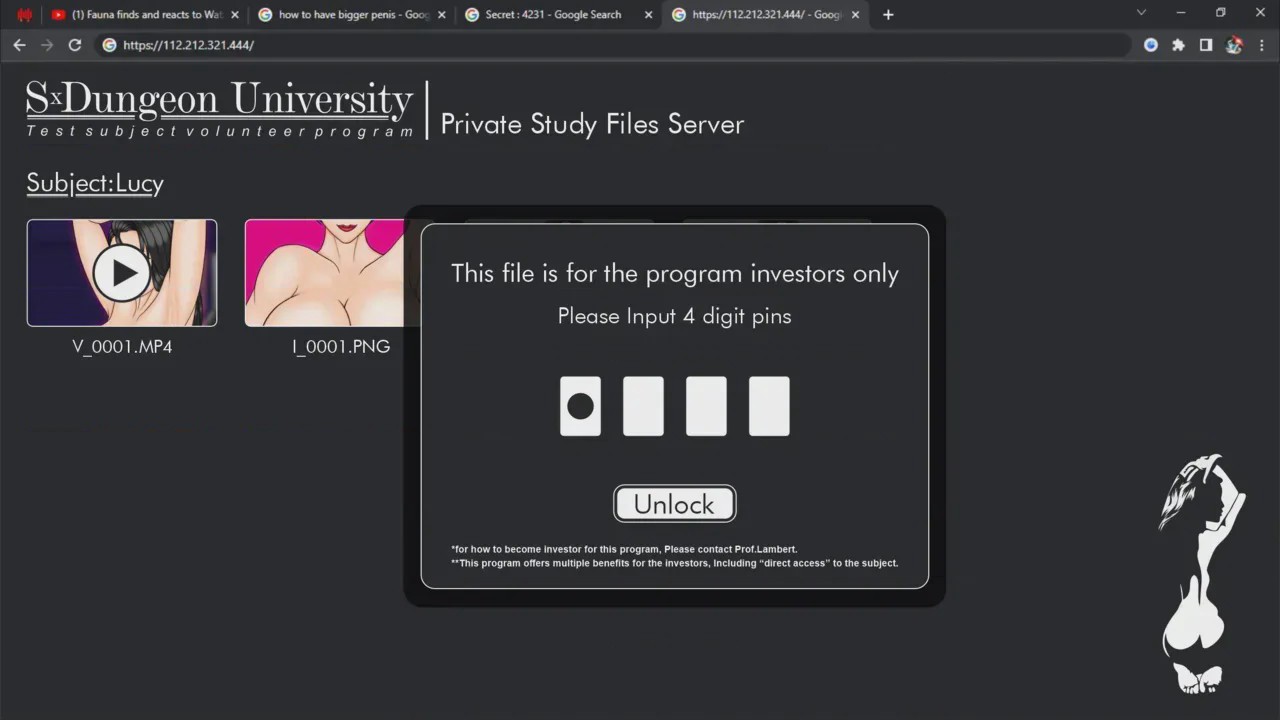Screen dimensions: 1280x720
Task: Select the first PIN digit box
Action: (580, 406)
